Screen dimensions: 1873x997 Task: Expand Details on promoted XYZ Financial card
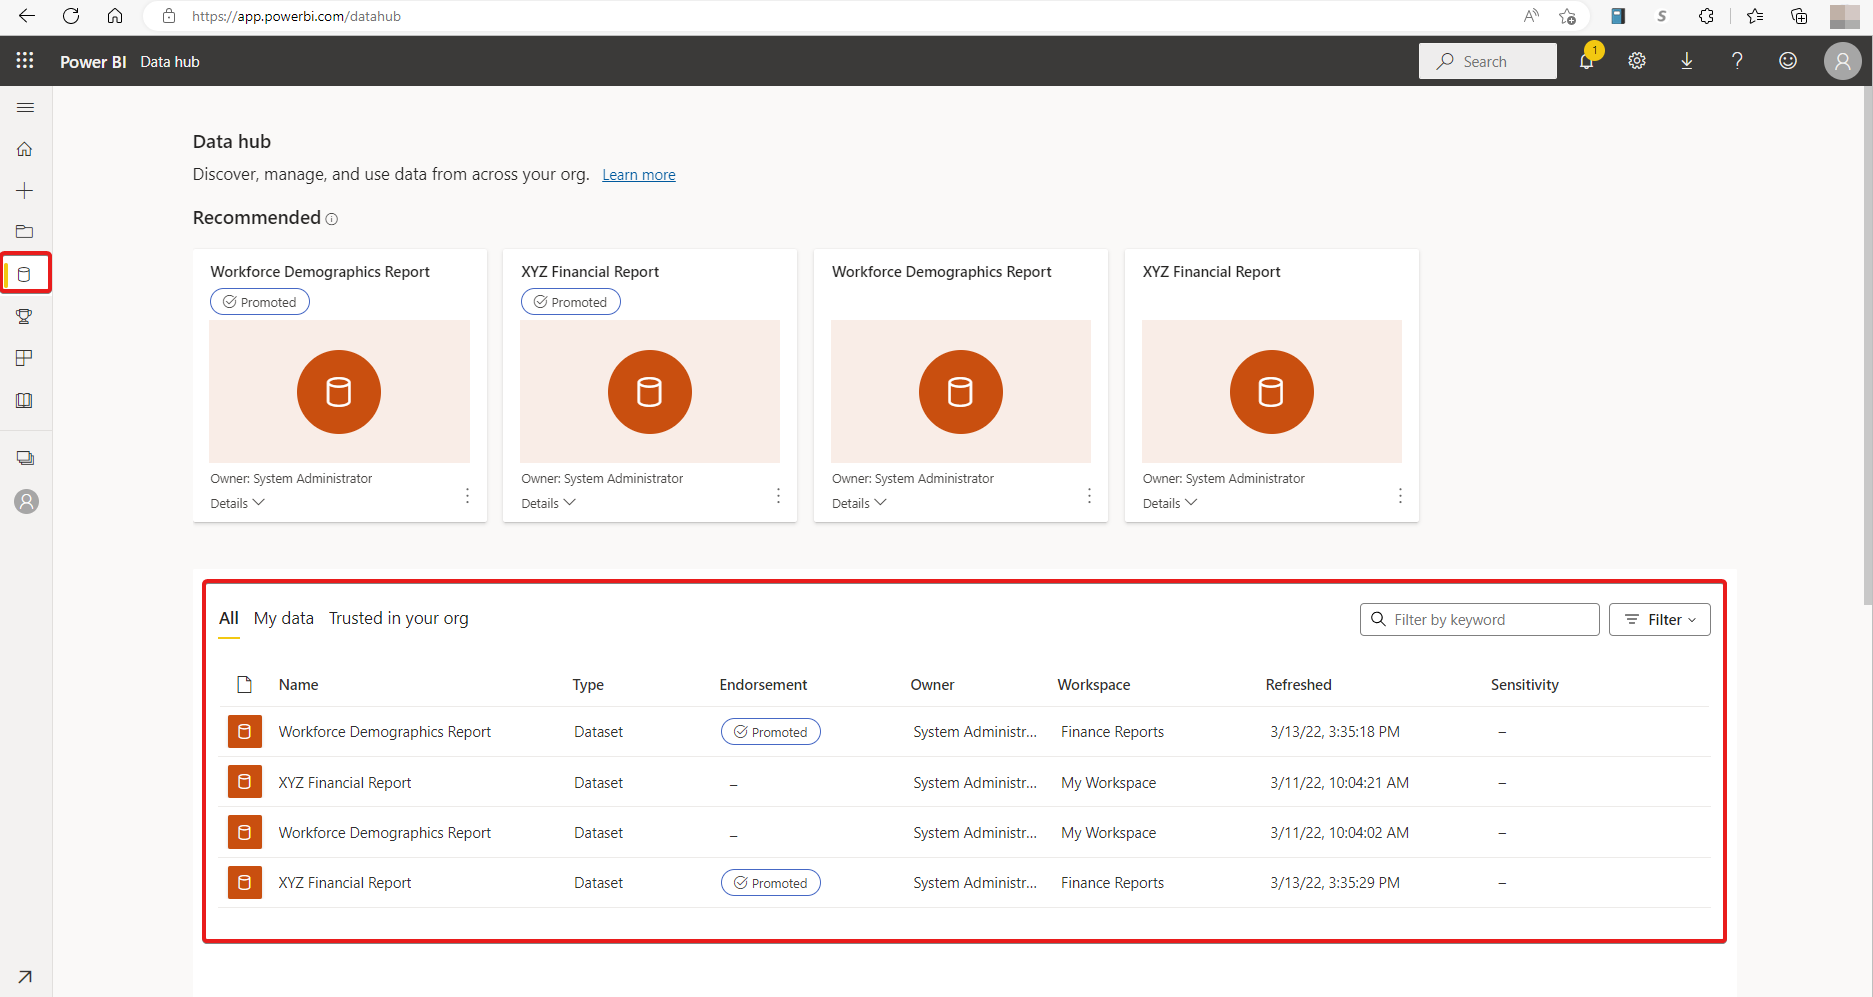[x=548, y=503]
